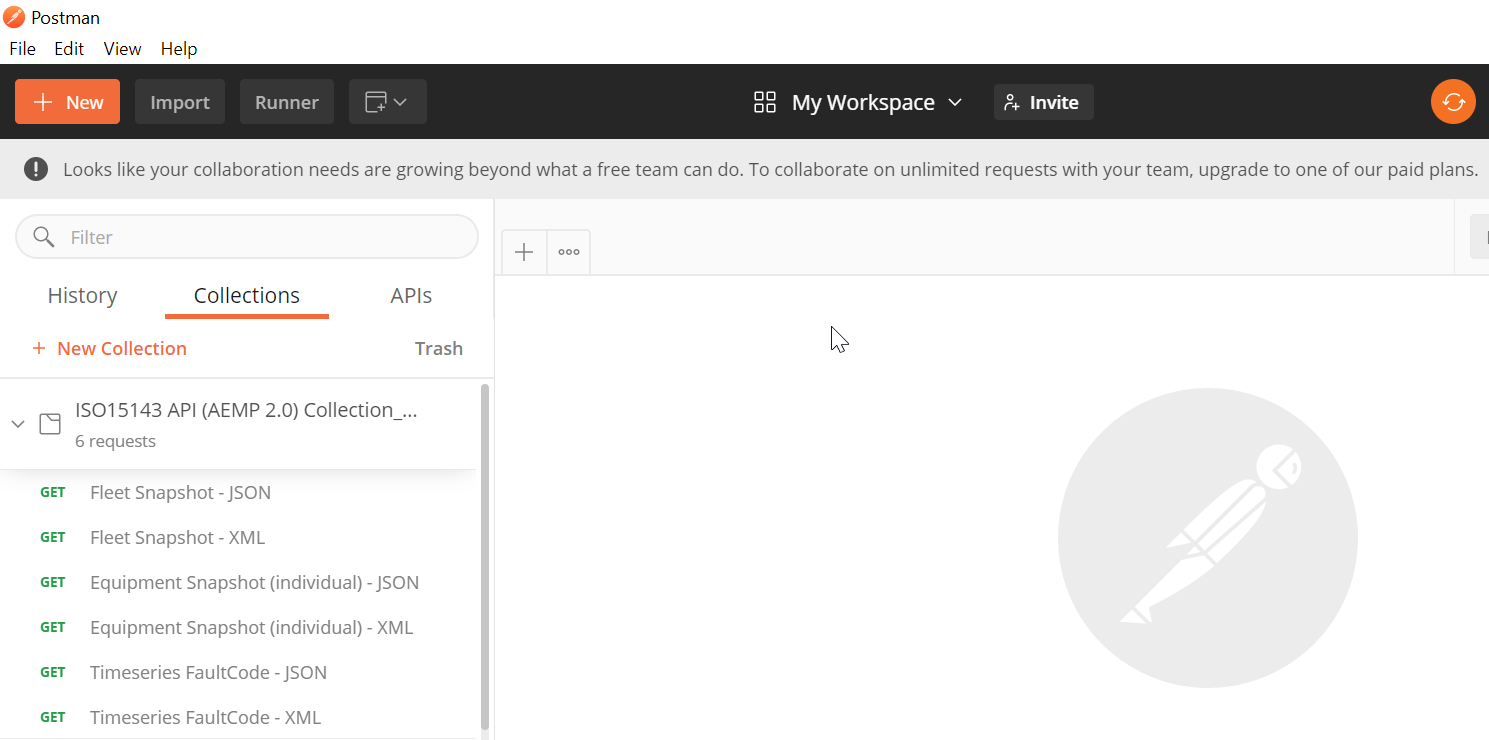Click the warning icon in upgrade banner
This screenshot has height=740, width=1489.
pos(36,169)
